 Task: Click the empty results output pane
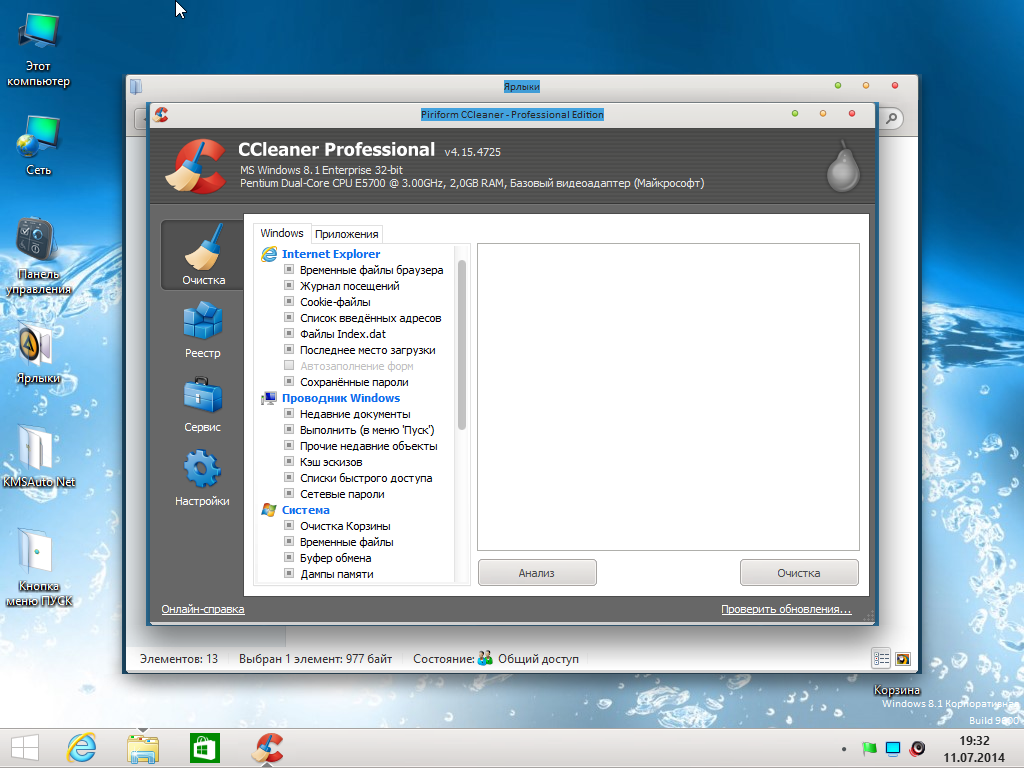668,397
